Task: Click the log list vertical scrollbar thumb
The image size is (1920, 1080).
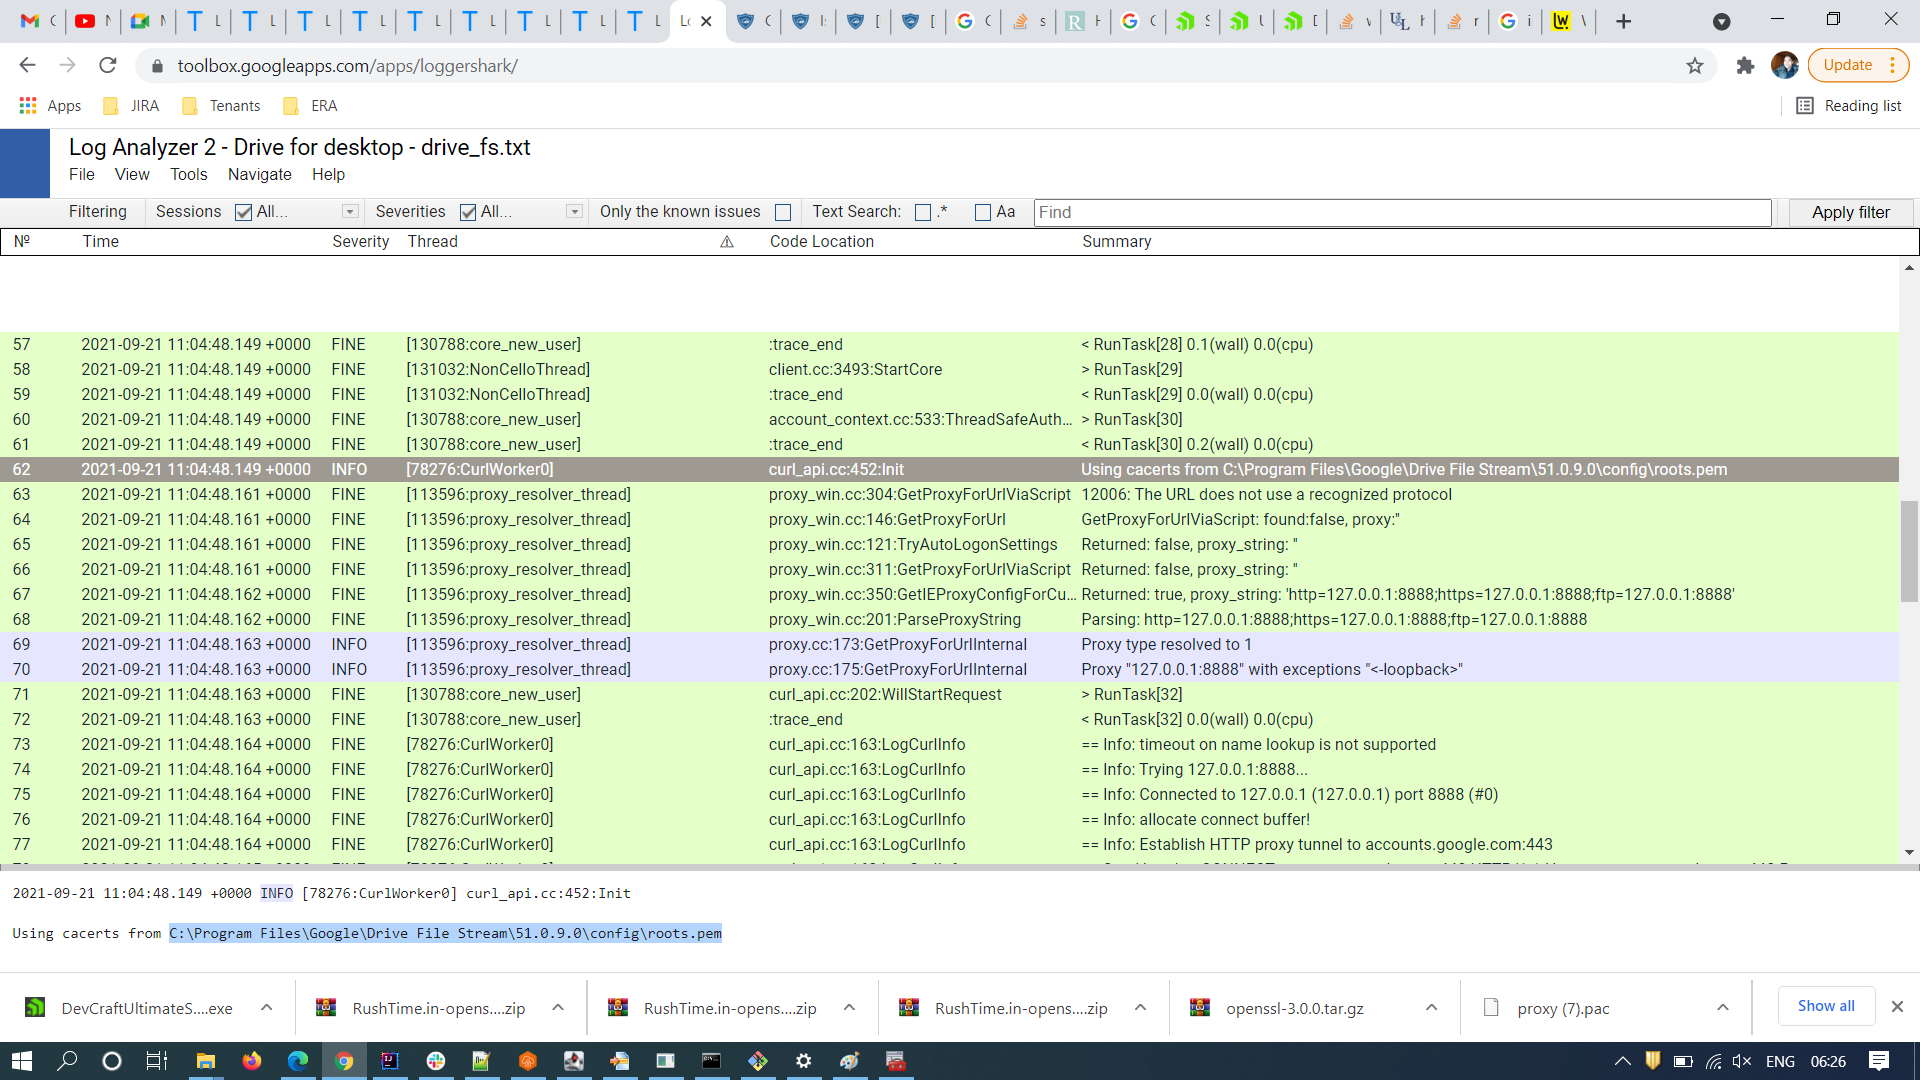Action: pyautogui.click(x=1909, y=550)
